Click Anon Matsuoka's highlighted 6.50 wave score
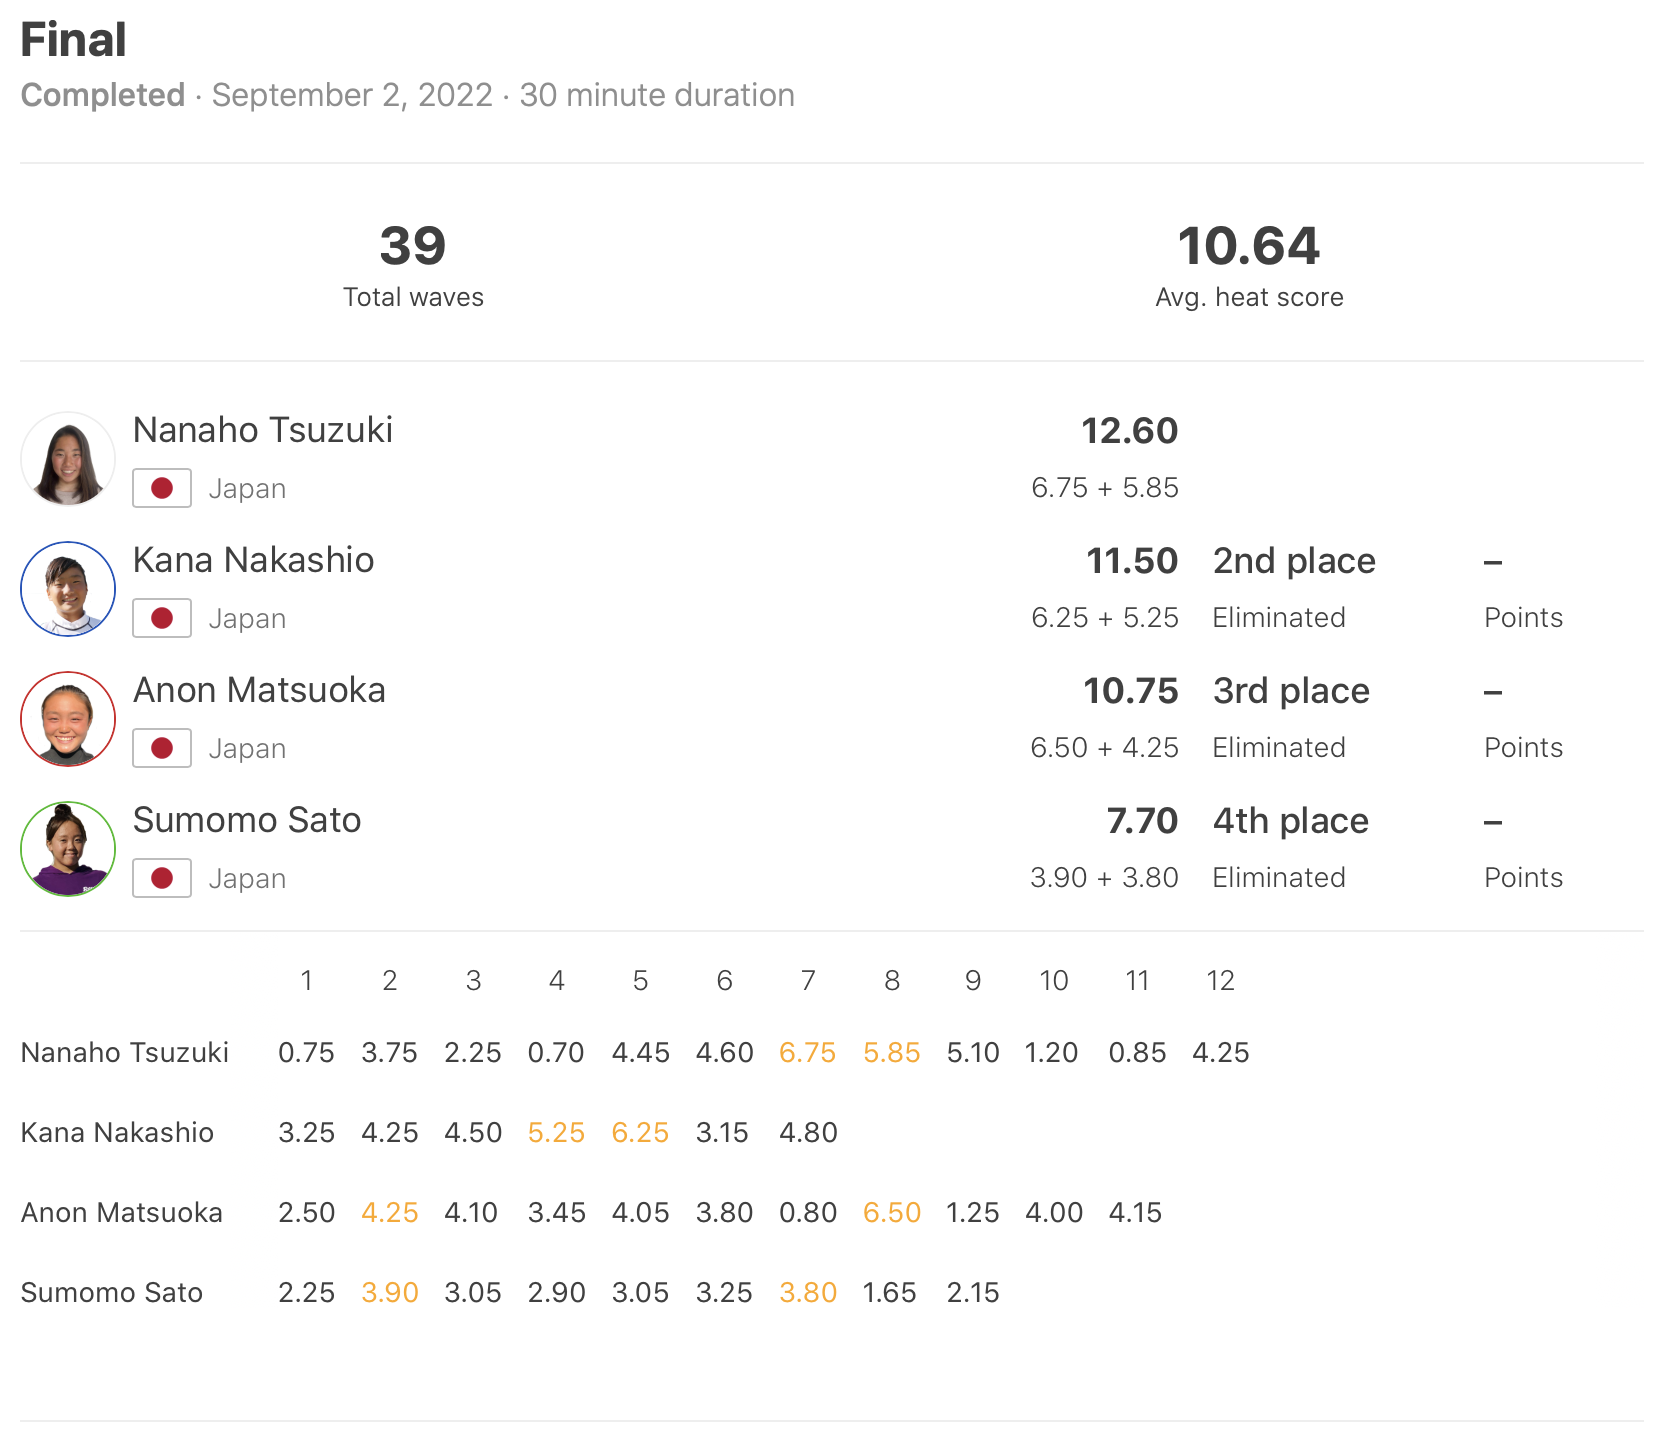 (891, 1213)
